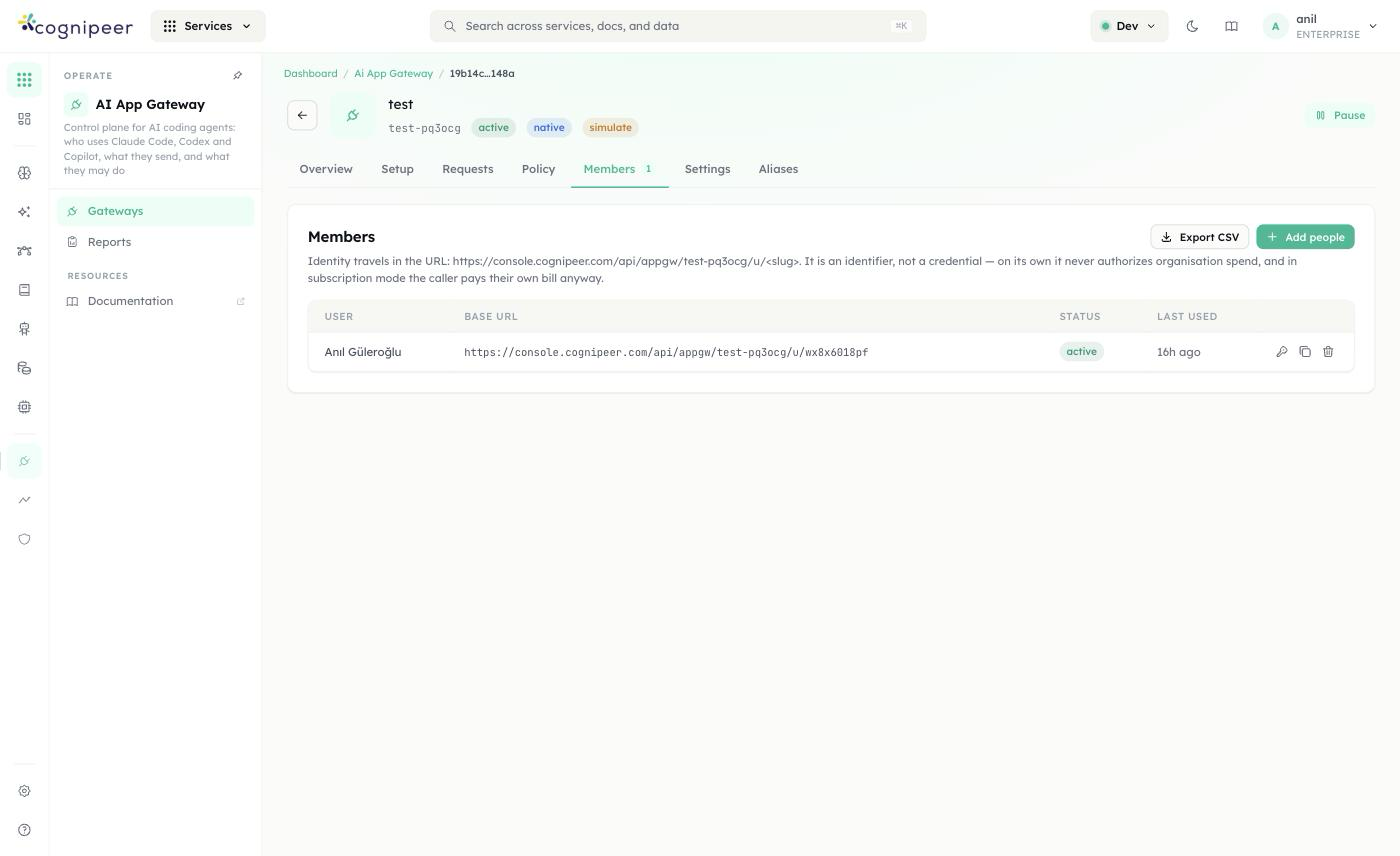Go back using the arrow button

coord(302,115)
